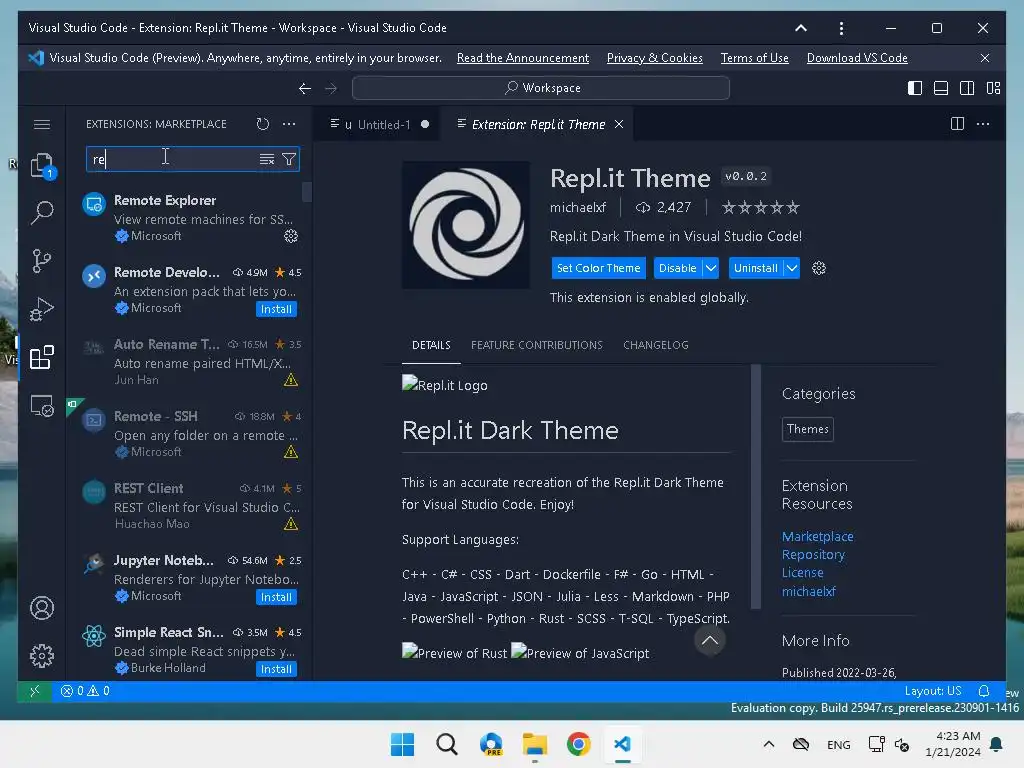This screenshot has width=1024, height=768.
Task: Open the michaelxf resource link under License
Action: (x=808, y=591)
